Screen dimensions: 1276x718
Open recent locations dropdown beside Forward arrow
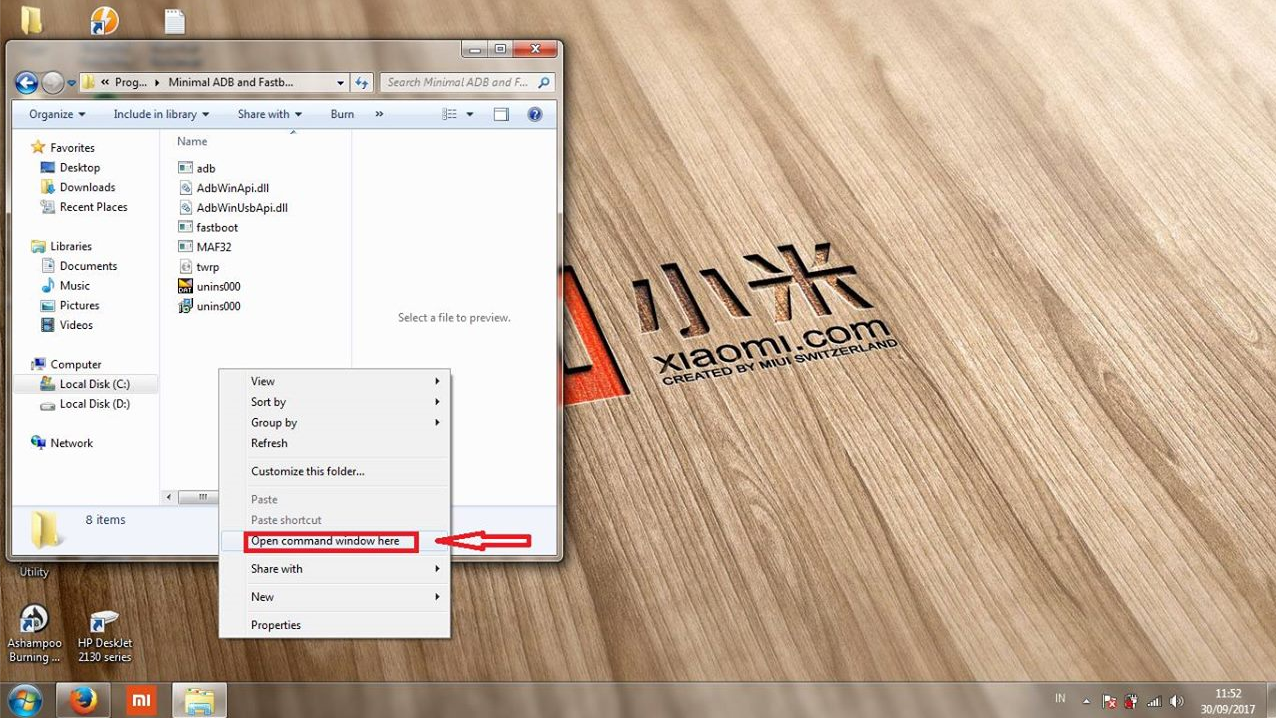(x=71, y=84)
